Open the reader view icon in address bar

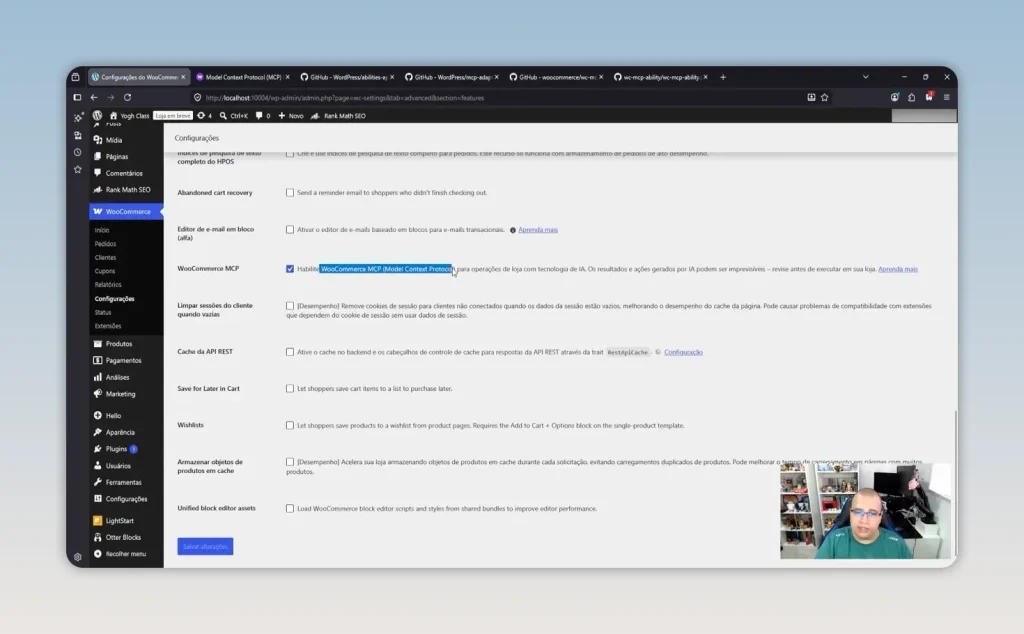tap(811, 97)
